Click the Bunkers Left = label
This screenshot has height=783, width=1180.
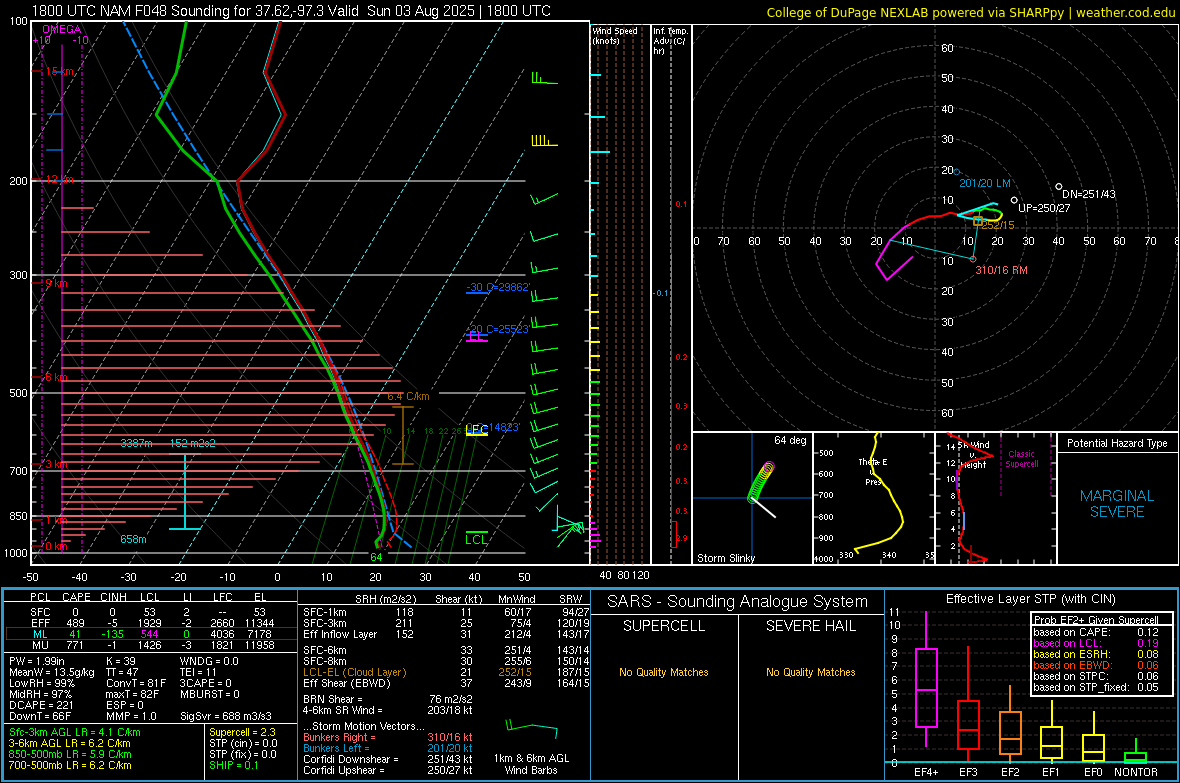336,748
